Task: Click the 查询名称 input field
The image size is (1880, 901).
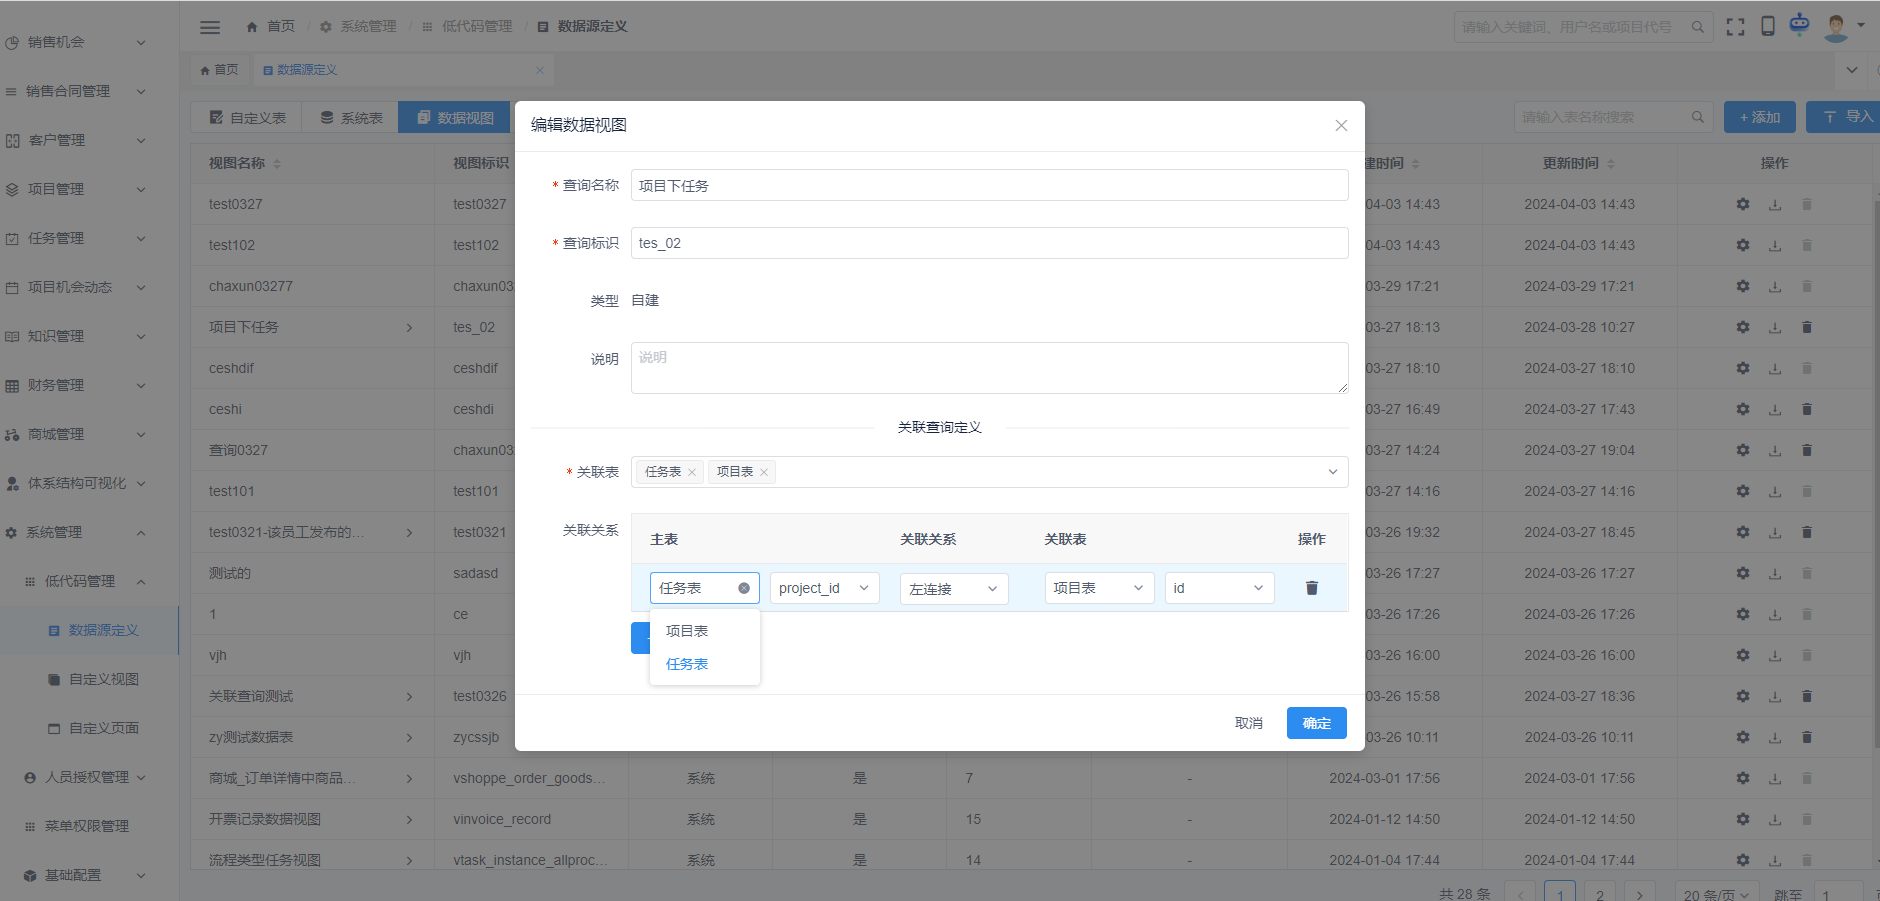Action: click(988, 186)
